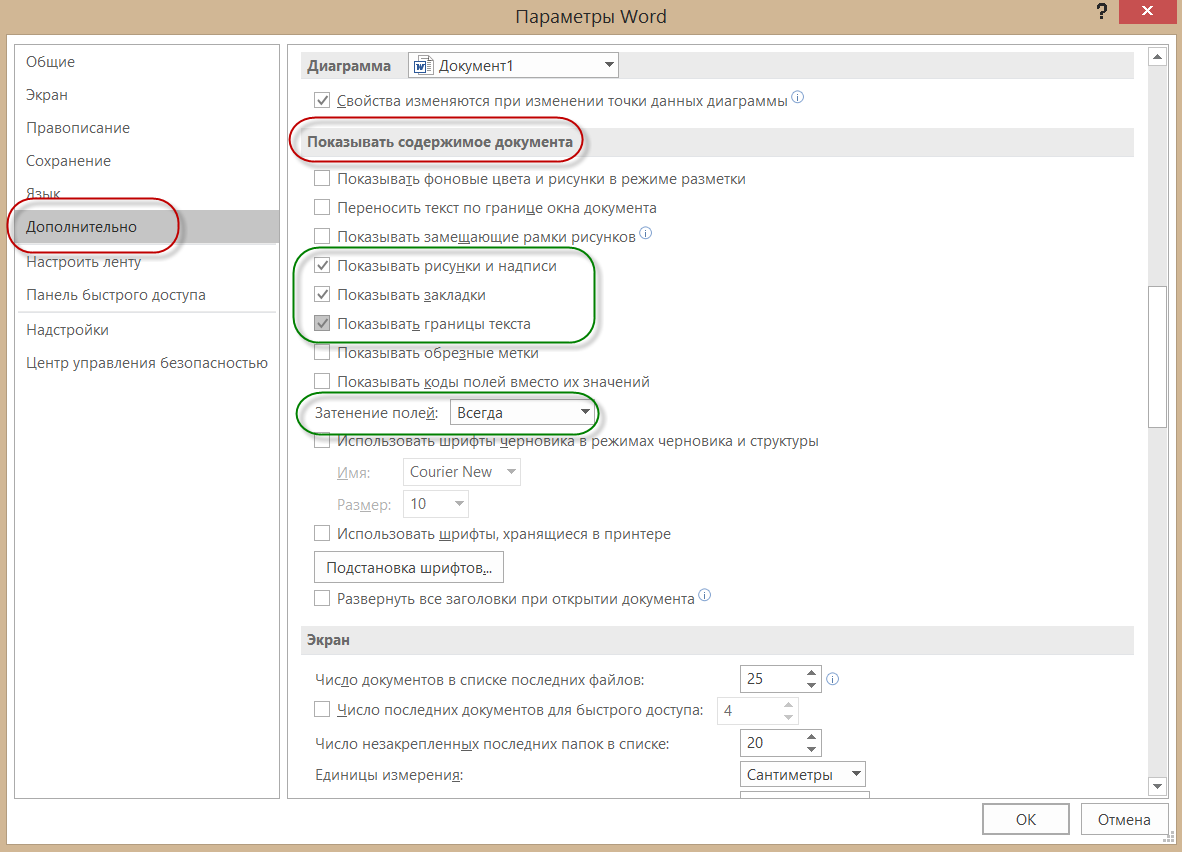Screen dimensions: 1182x852
Task: Open the Надстройки category
Action: click(x=147, y=330)
